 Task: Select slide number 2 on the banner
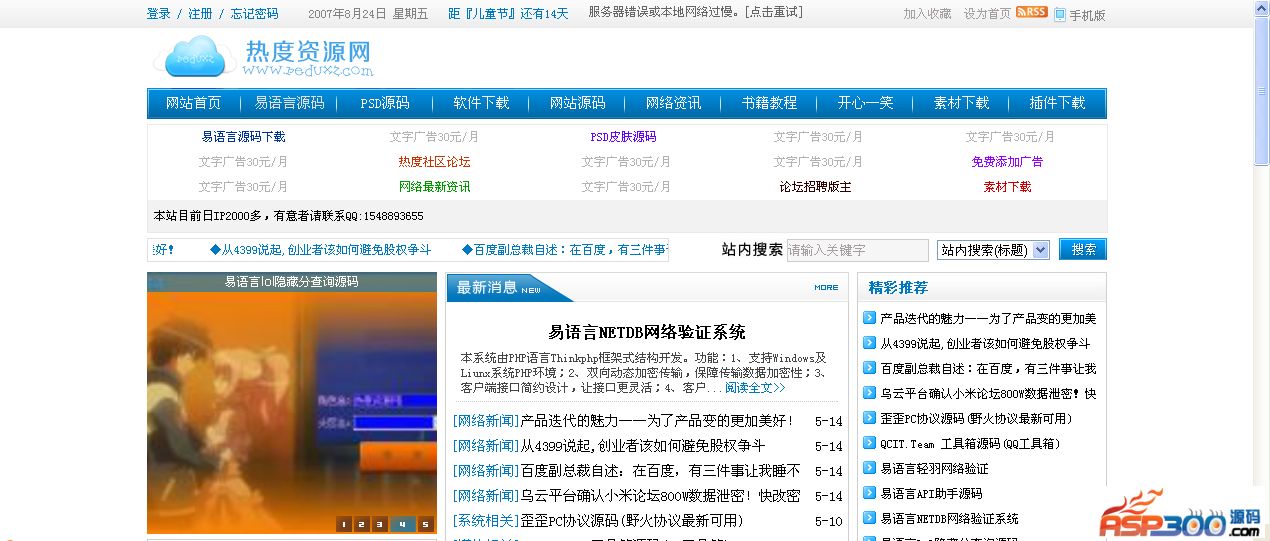point(362,523)
